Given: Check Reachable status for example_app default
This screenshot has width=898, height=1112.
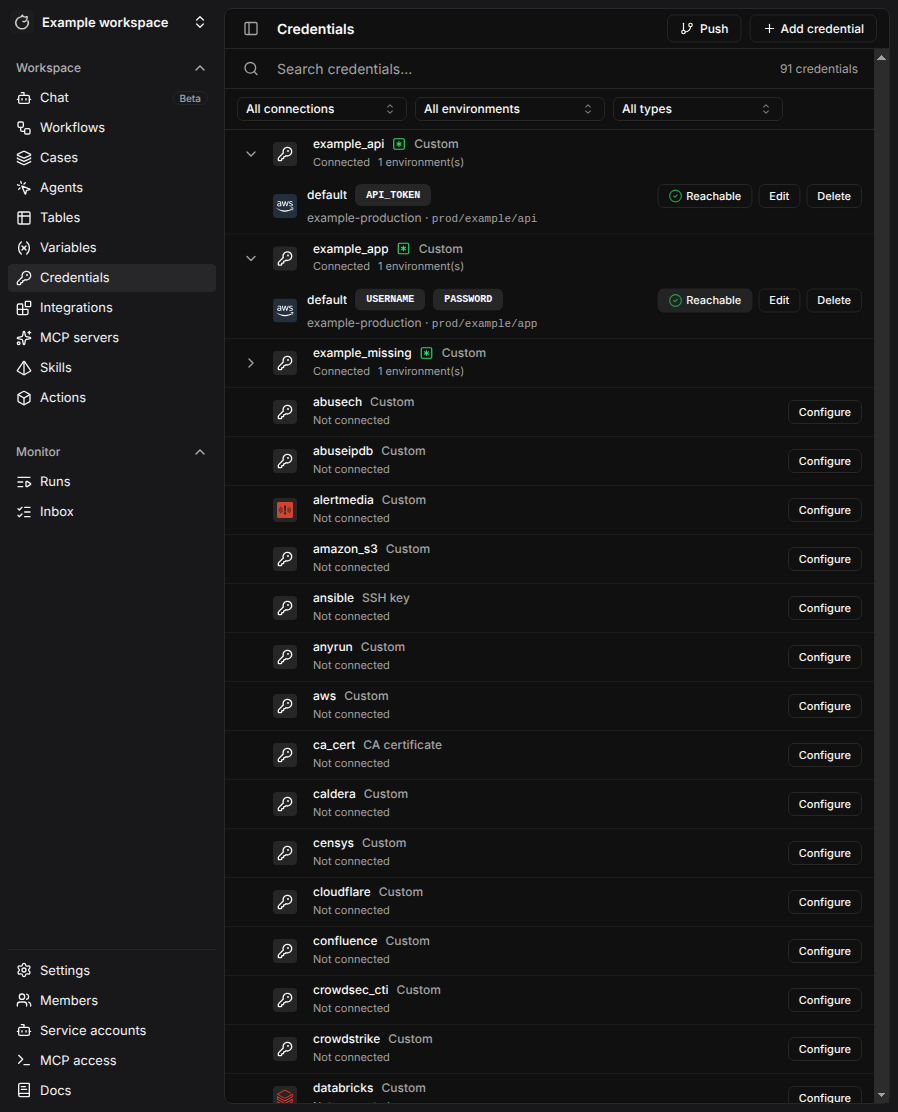Looking at the screenshot, I should coord(704,301).
